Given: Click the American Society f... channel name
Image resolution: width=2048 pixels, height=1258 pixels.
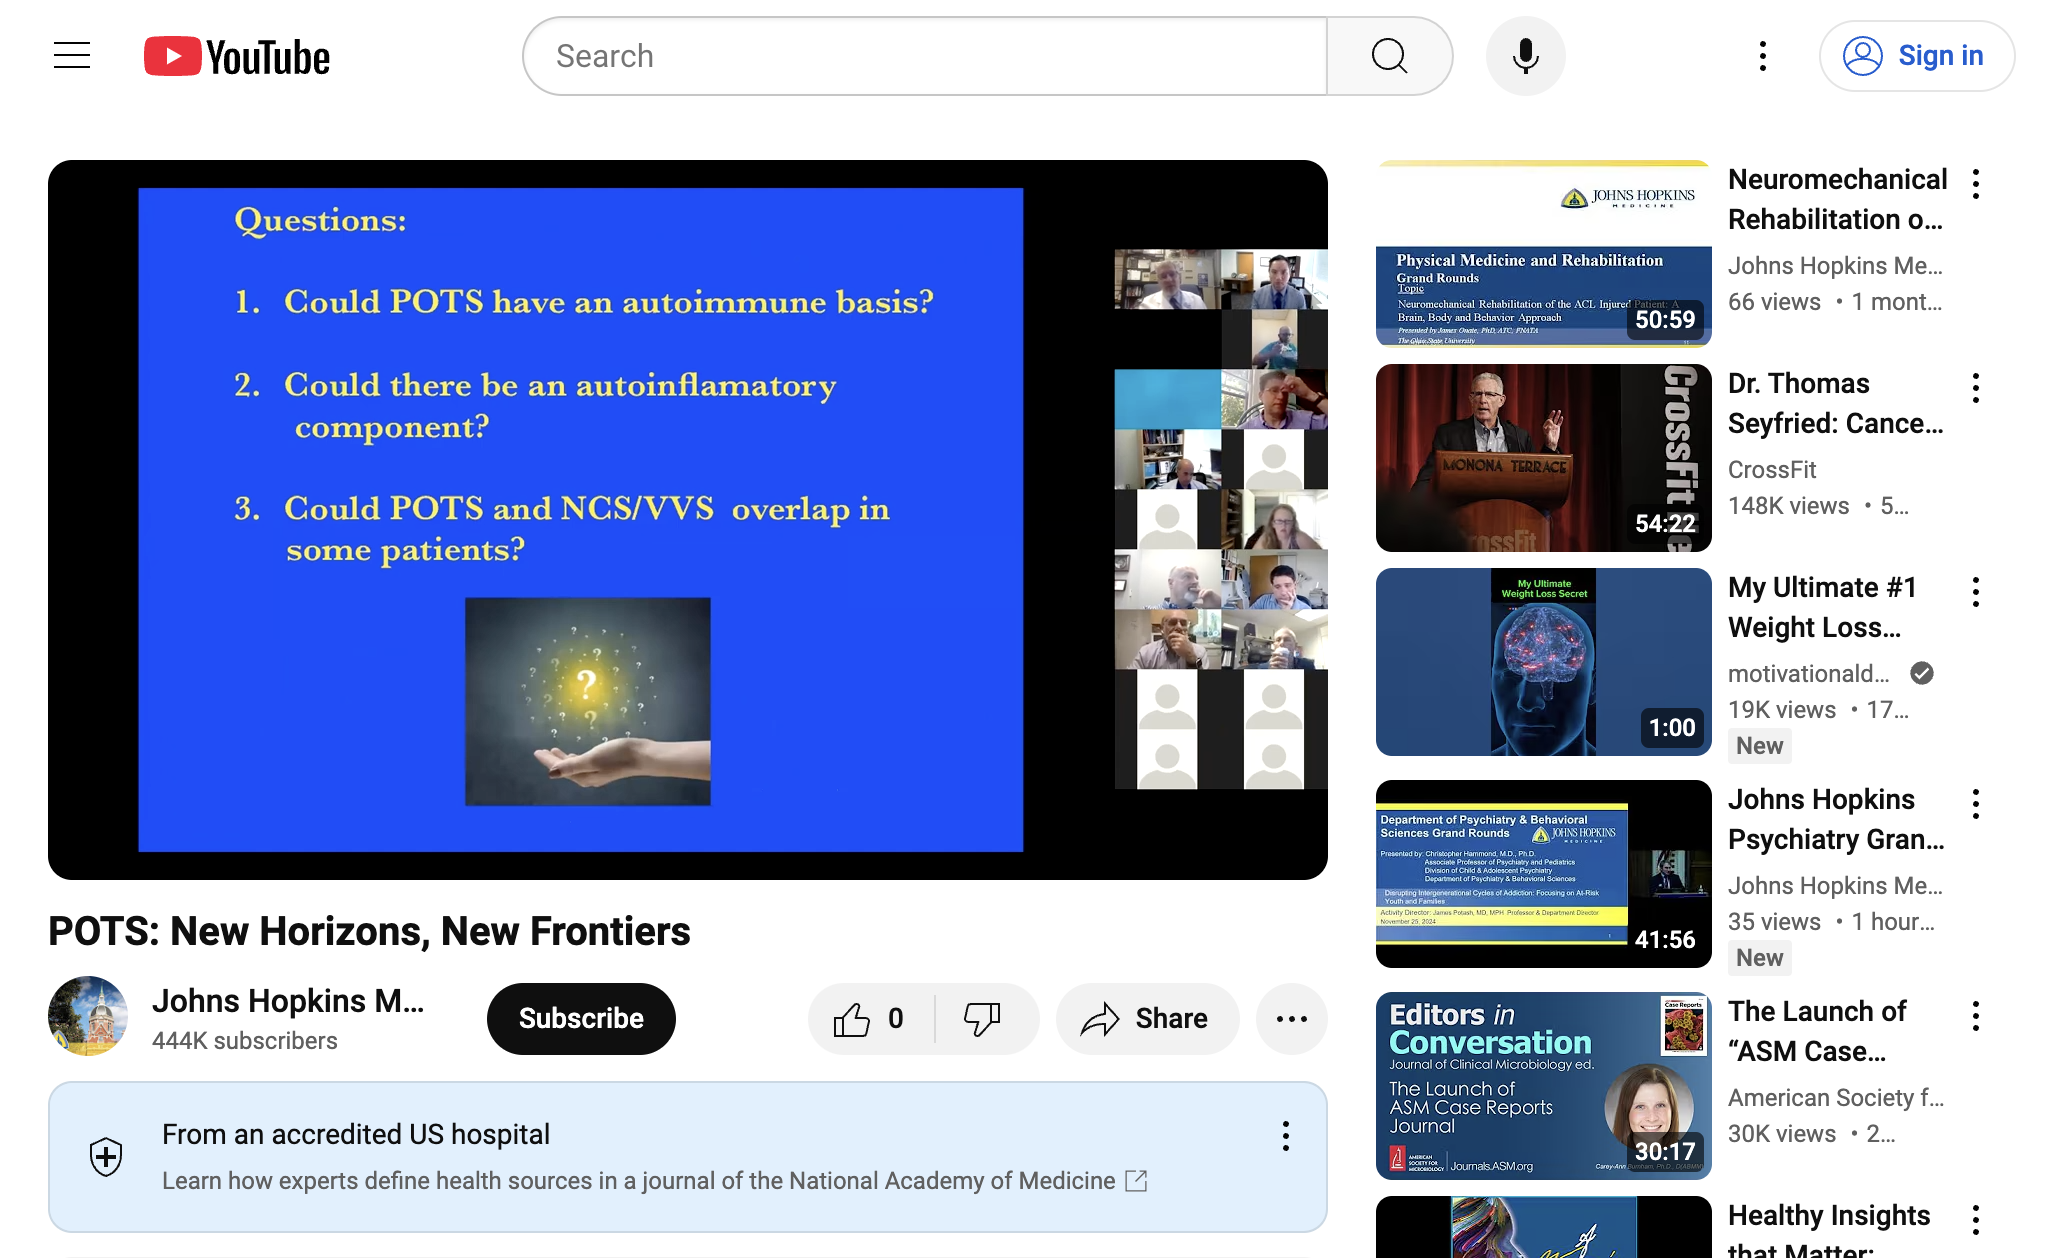Looking at the screenshot, I should pos(1836,1098).
